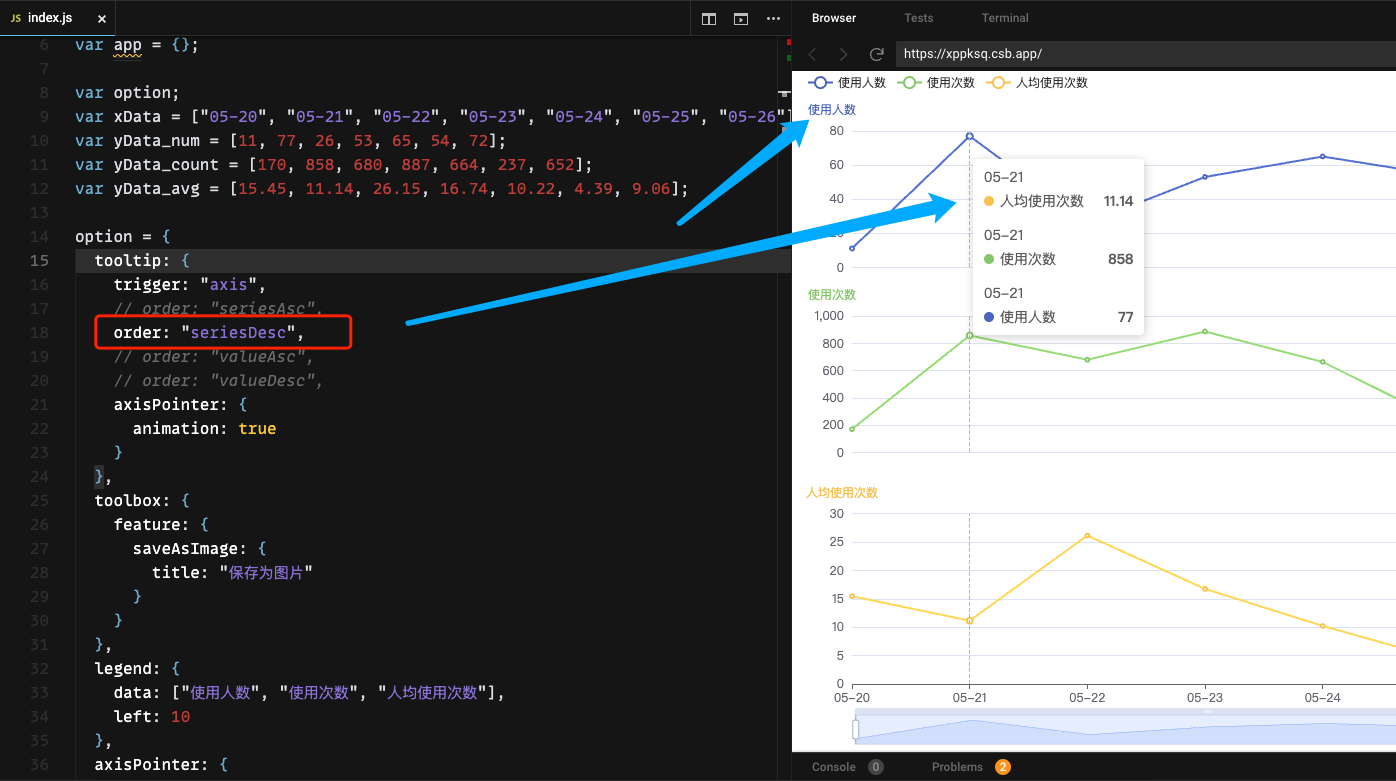The image size is (1396, 781).
Task: Switch to the Terminal tab
Action: pos(1004,17)
